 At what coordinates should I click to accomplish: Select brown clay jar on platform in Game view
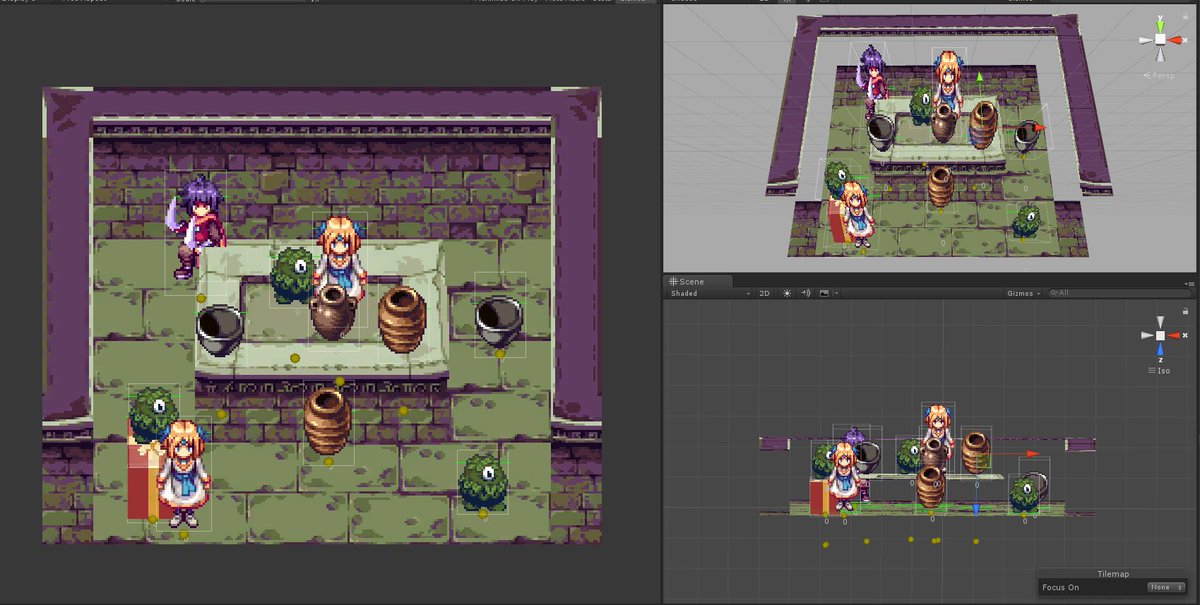[333, 313]
